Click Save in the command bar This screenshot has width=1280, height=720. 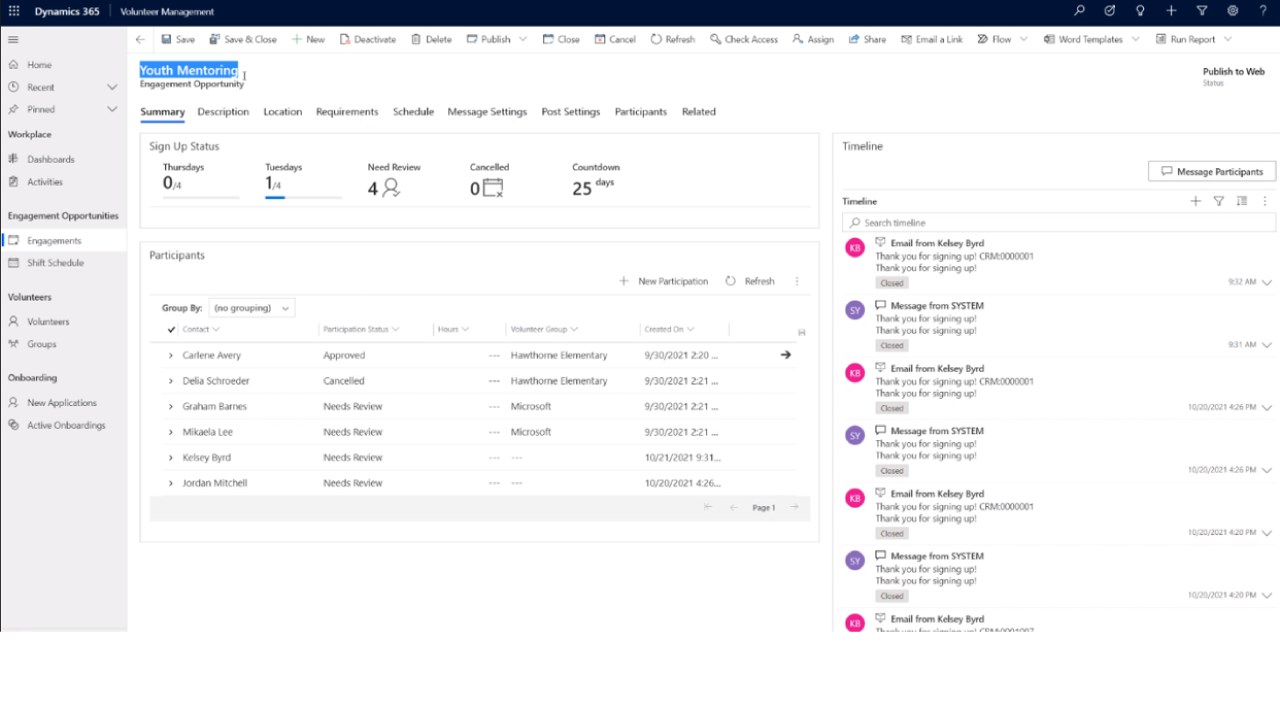coord(178,39)
